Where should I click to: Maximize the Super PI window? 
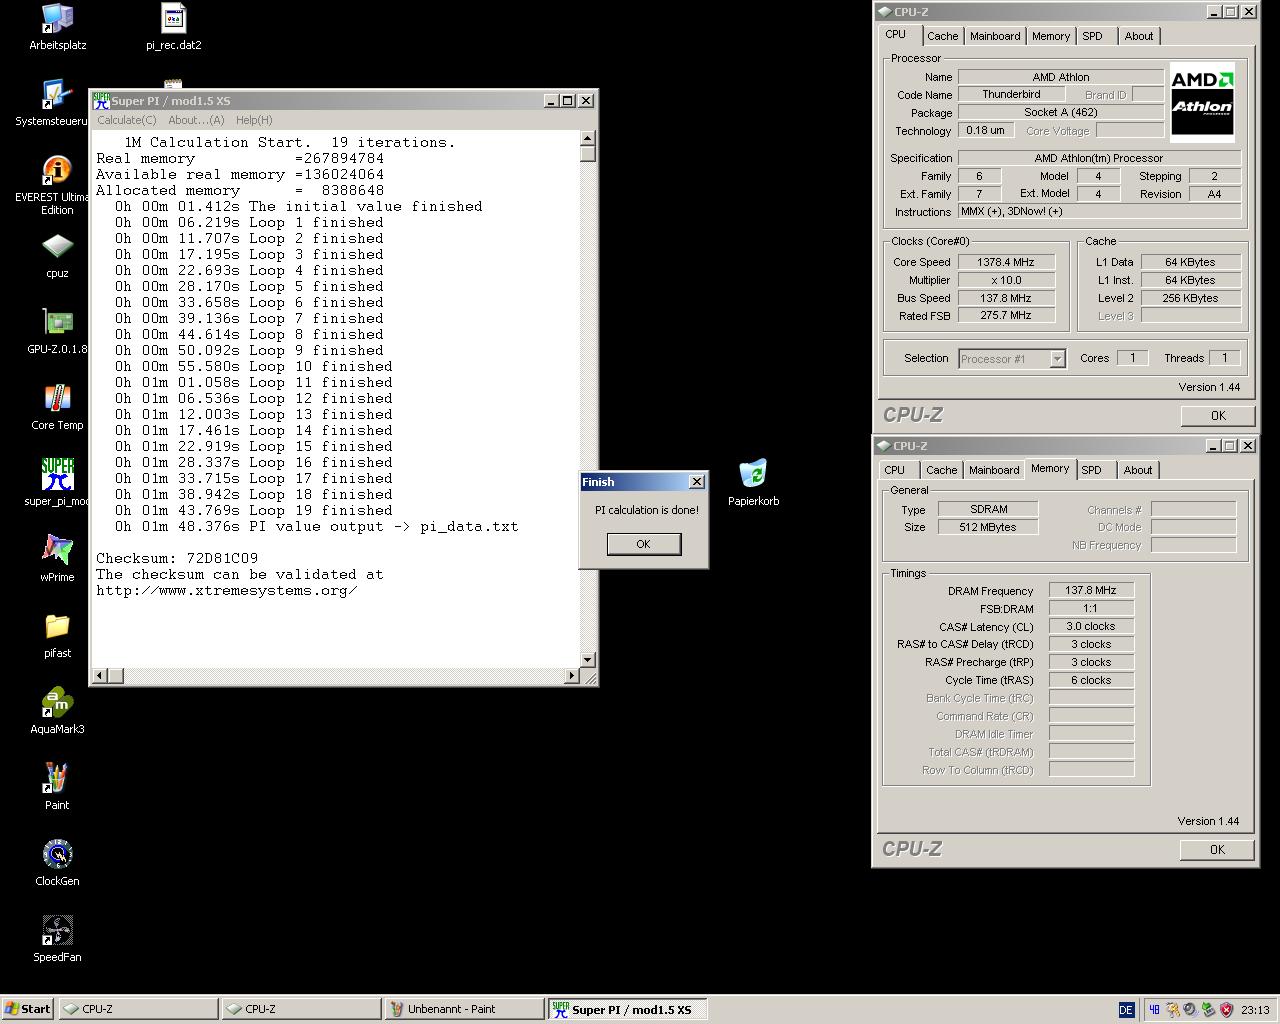click(568, 100)
